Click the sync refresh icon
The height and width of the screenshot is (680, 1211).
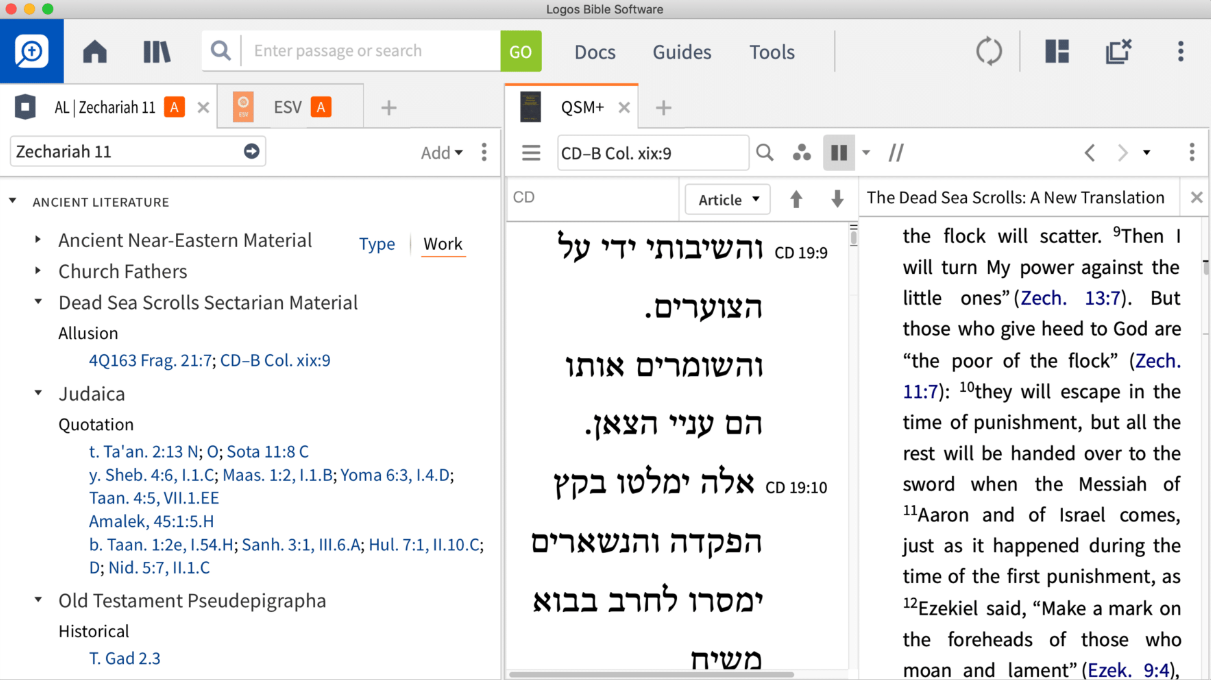click(989, 51)
